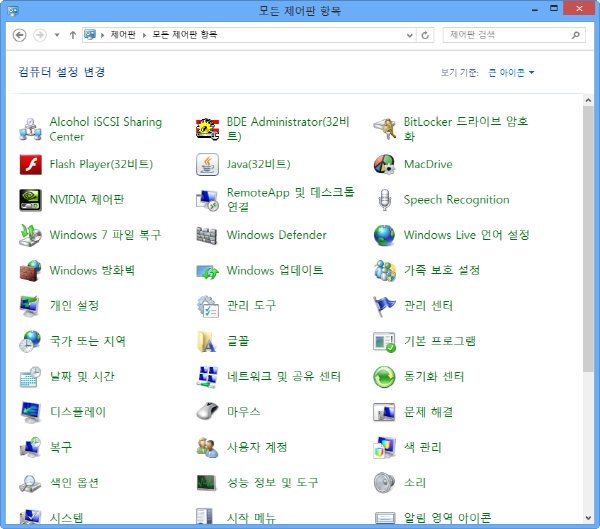Open the recovery (복구) icon
600x529 pixels.
coord(30,447)
